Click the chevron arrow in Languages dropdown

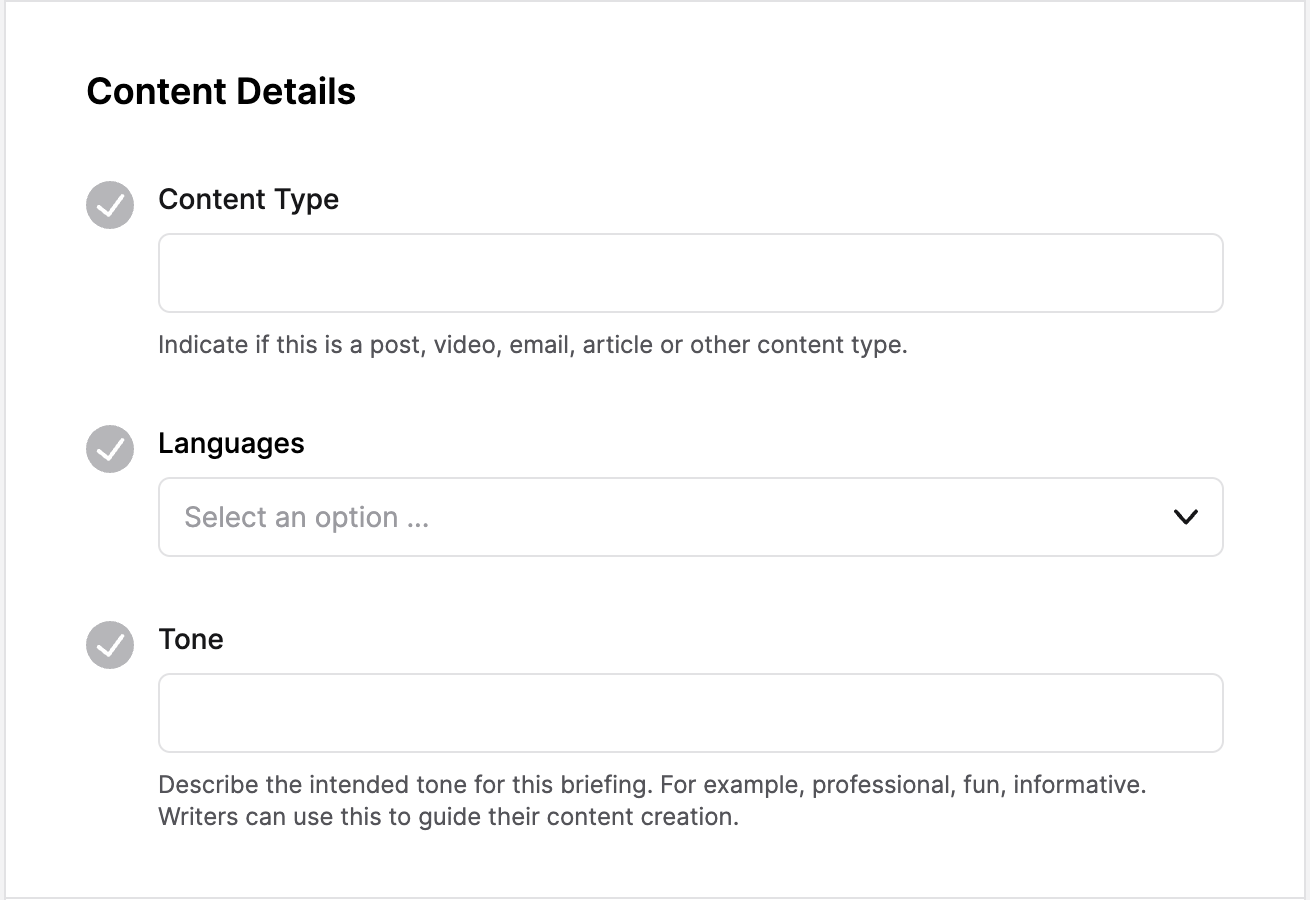[x=1186, y=517]
